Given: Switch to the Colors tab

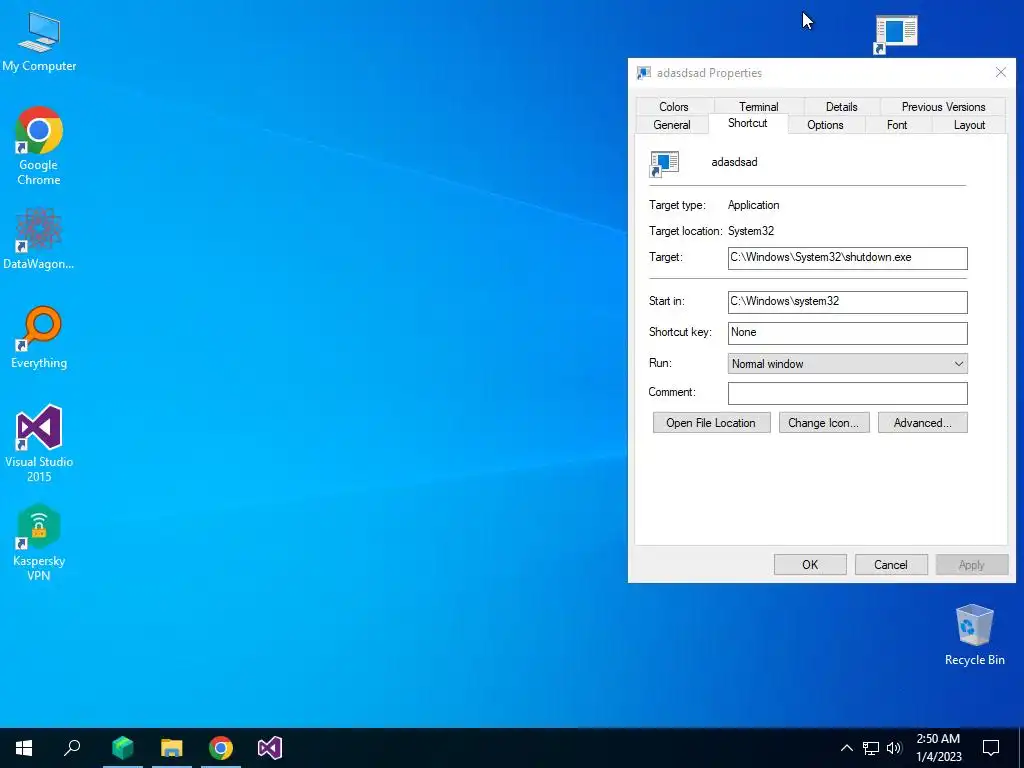Looking at the screenshot, I should [x=674, y=106].
